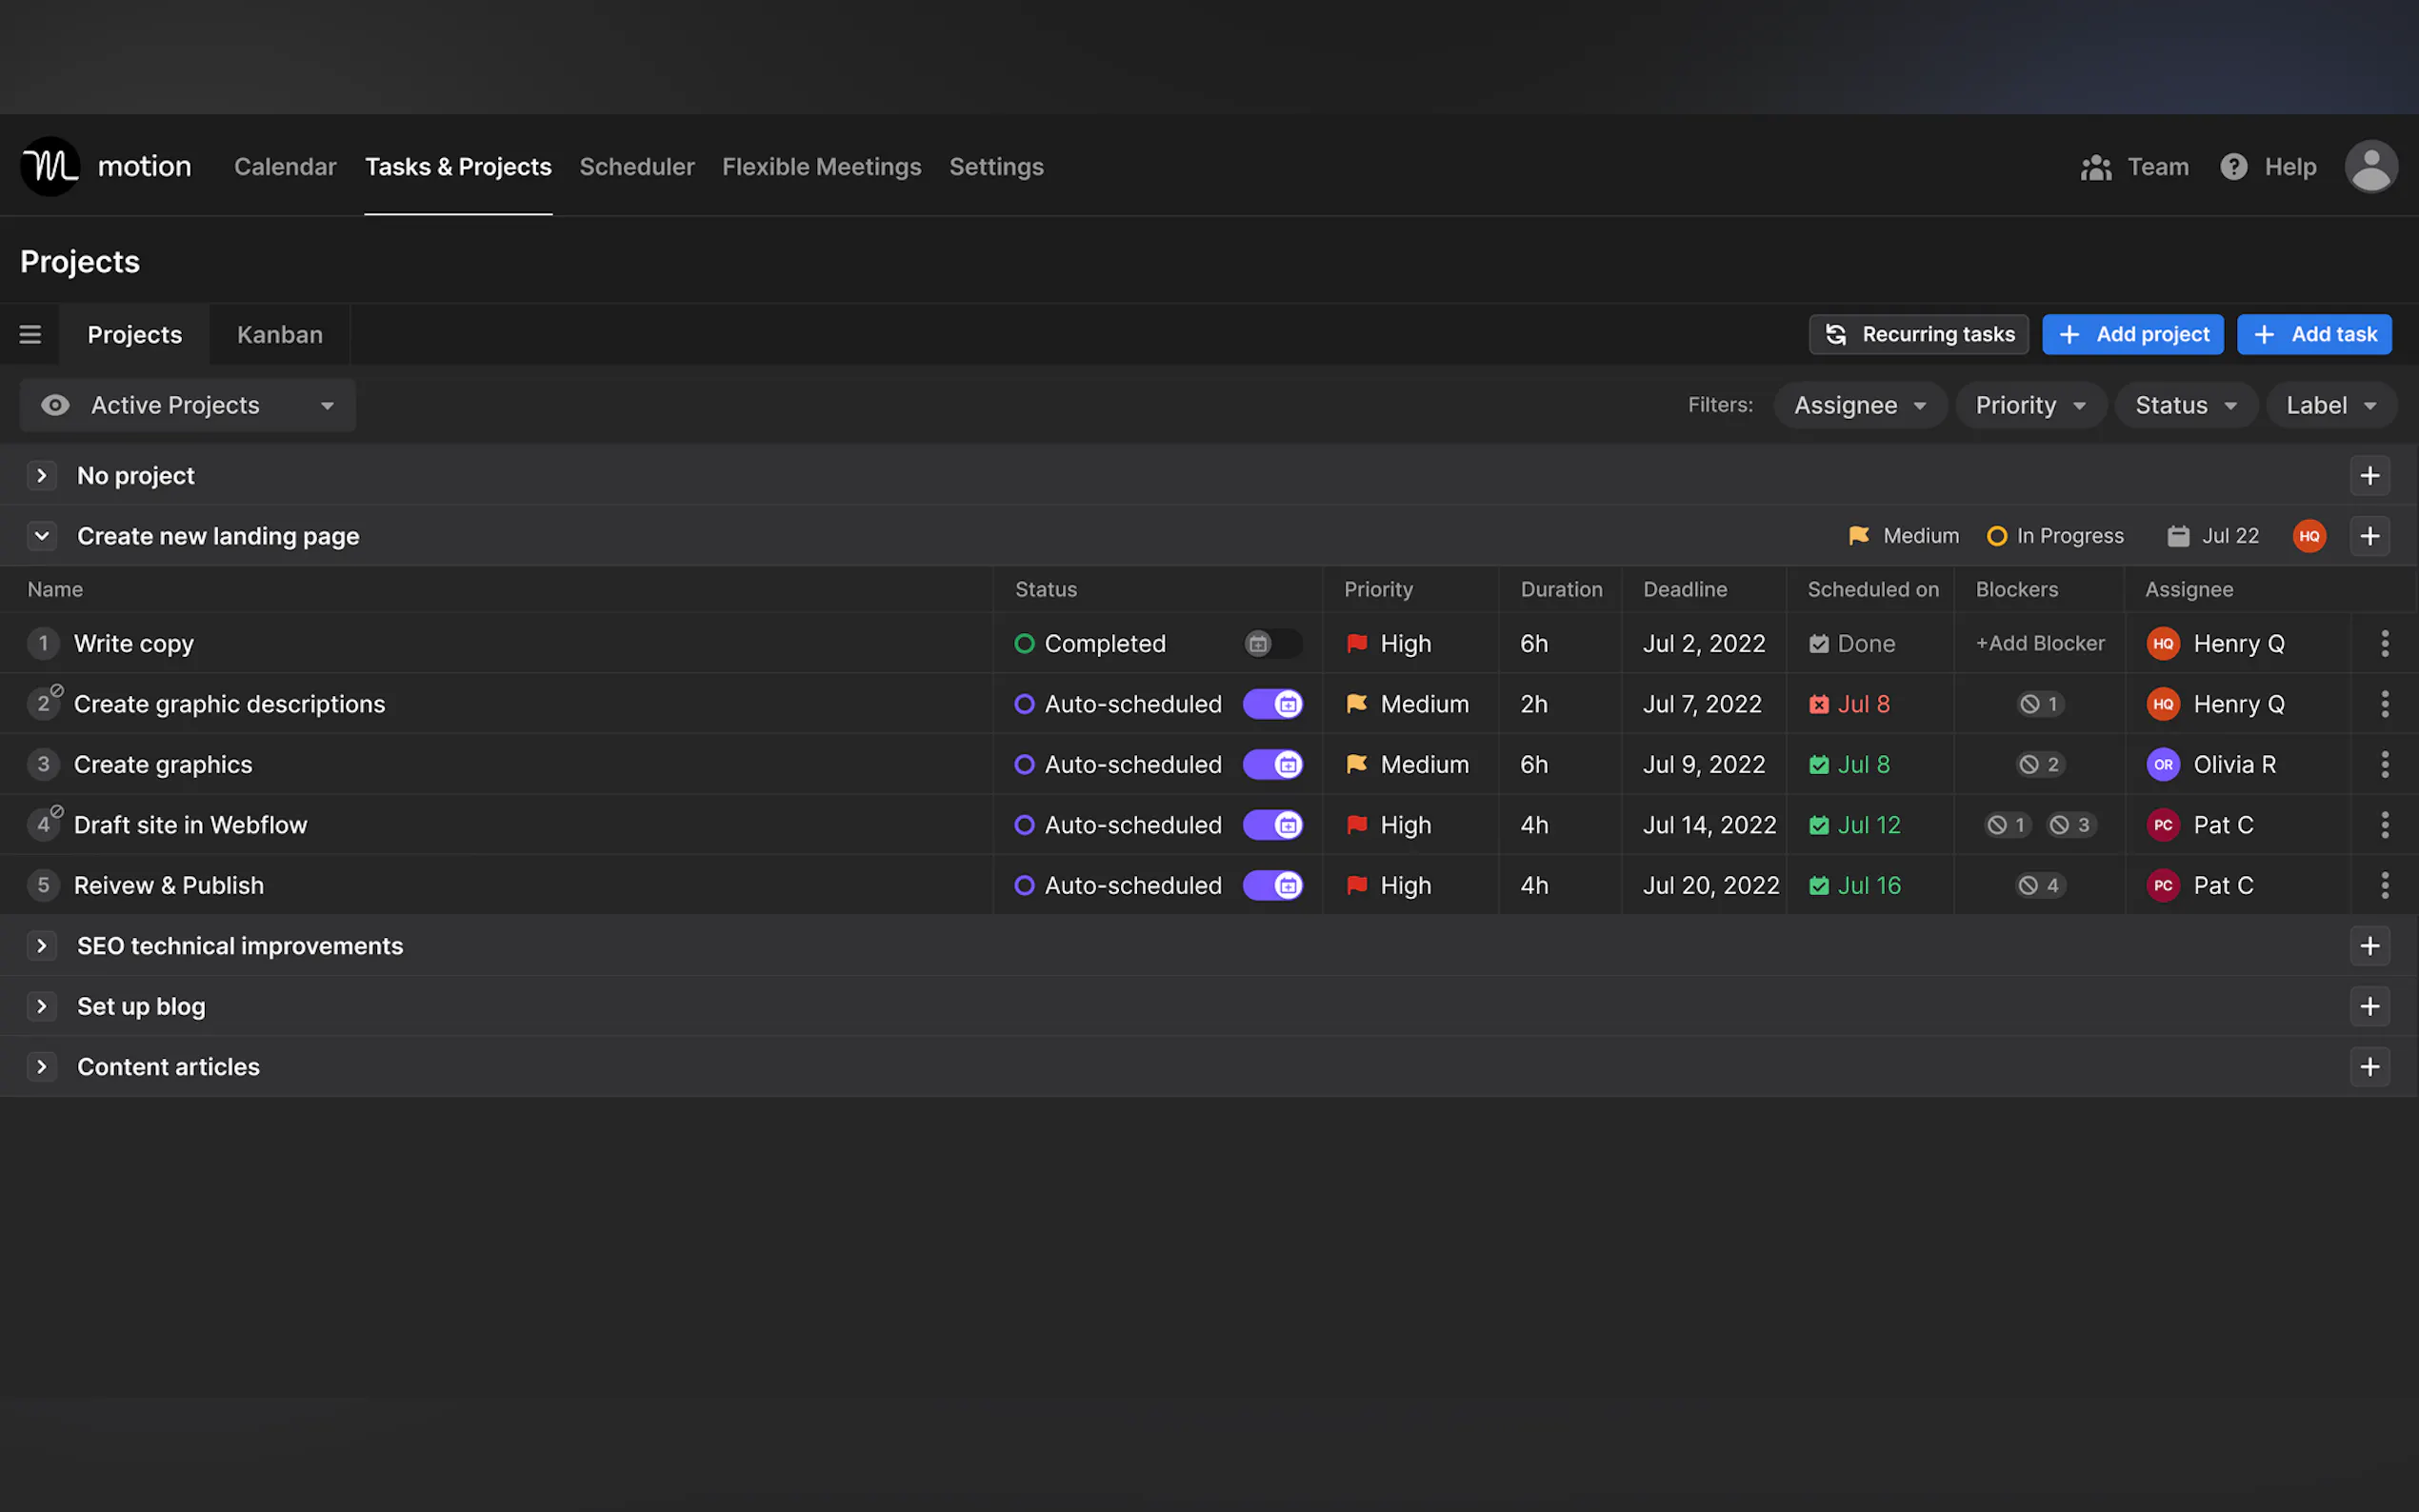Click plus icon on No project row
The image size is (2419, 1512).
[2369, 476]
